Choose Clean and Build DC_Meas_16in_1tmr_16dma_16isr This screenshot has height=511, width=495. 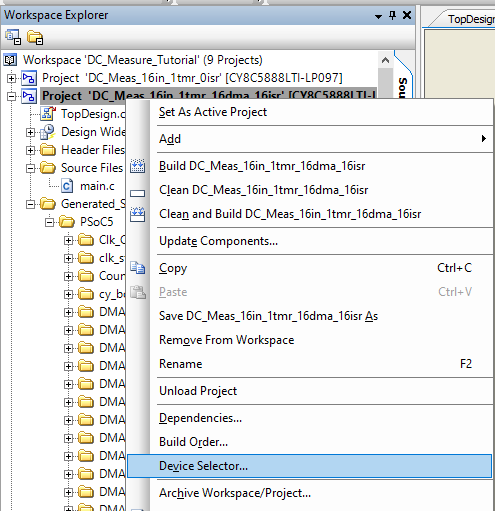[x=310, y=214]
